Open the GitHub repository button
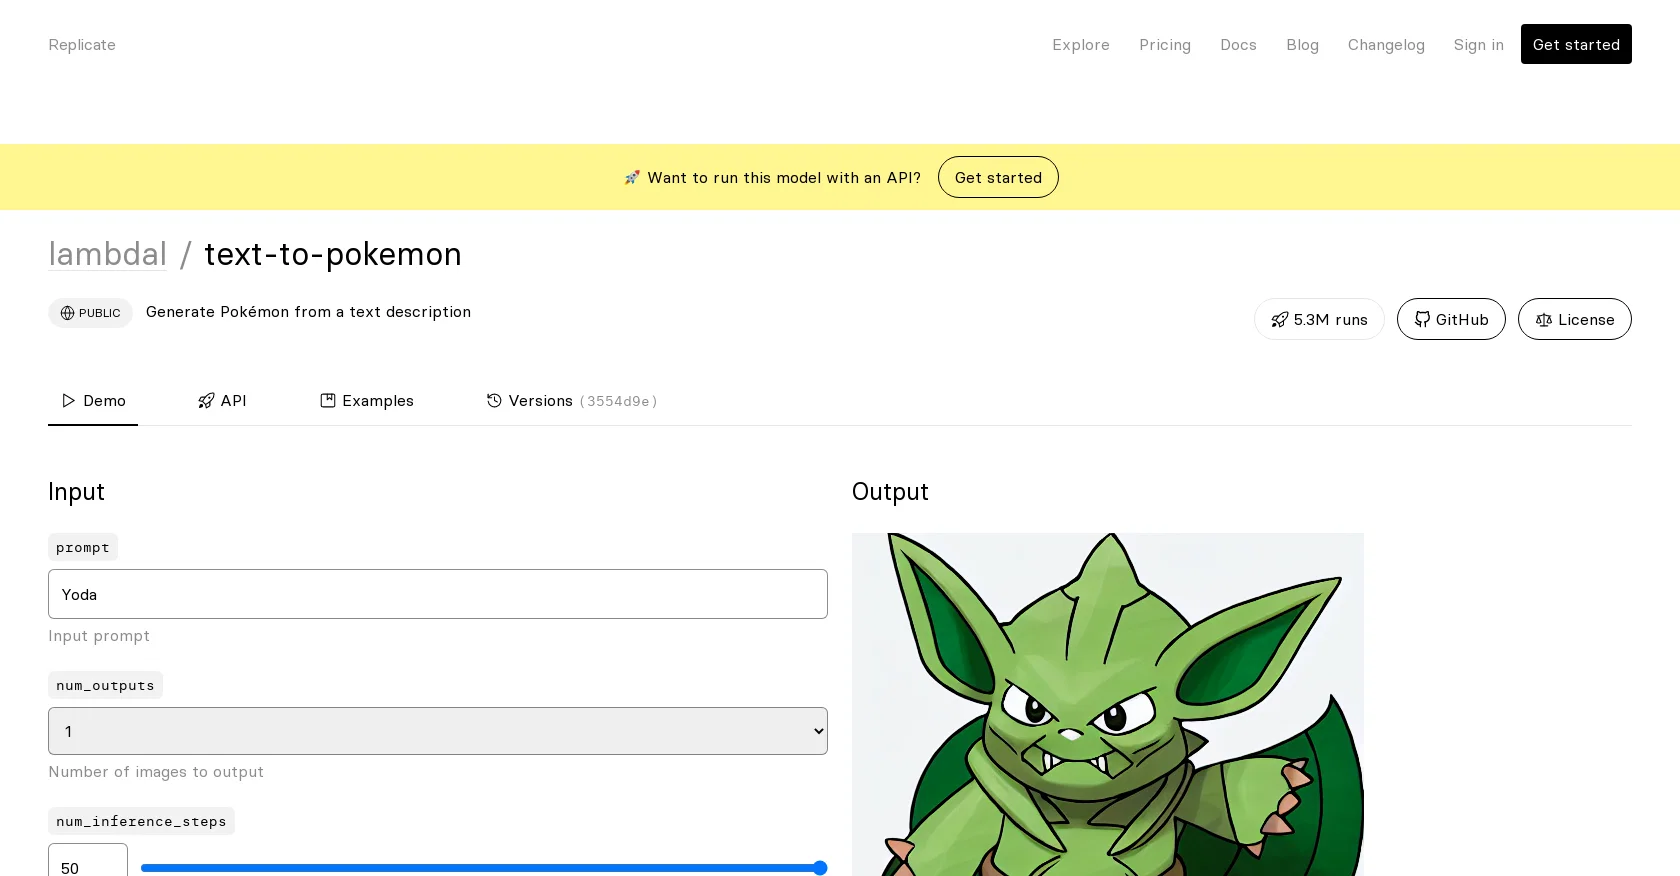Viewport: 1680px width, 876px height. (1451, 319)
